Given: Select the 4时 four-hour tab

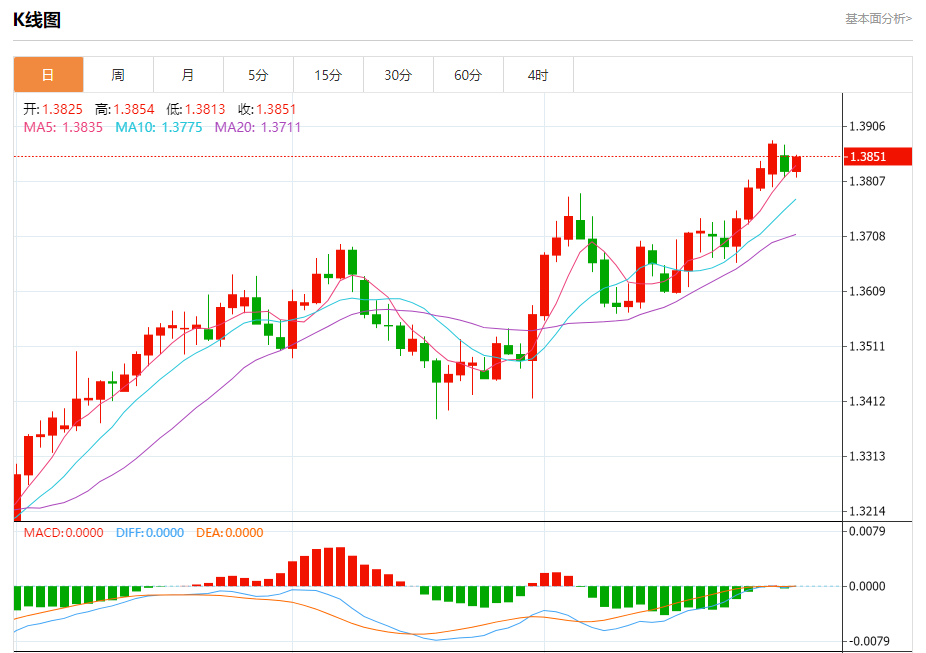Looking at the screenshot, I should coord(538,75).
